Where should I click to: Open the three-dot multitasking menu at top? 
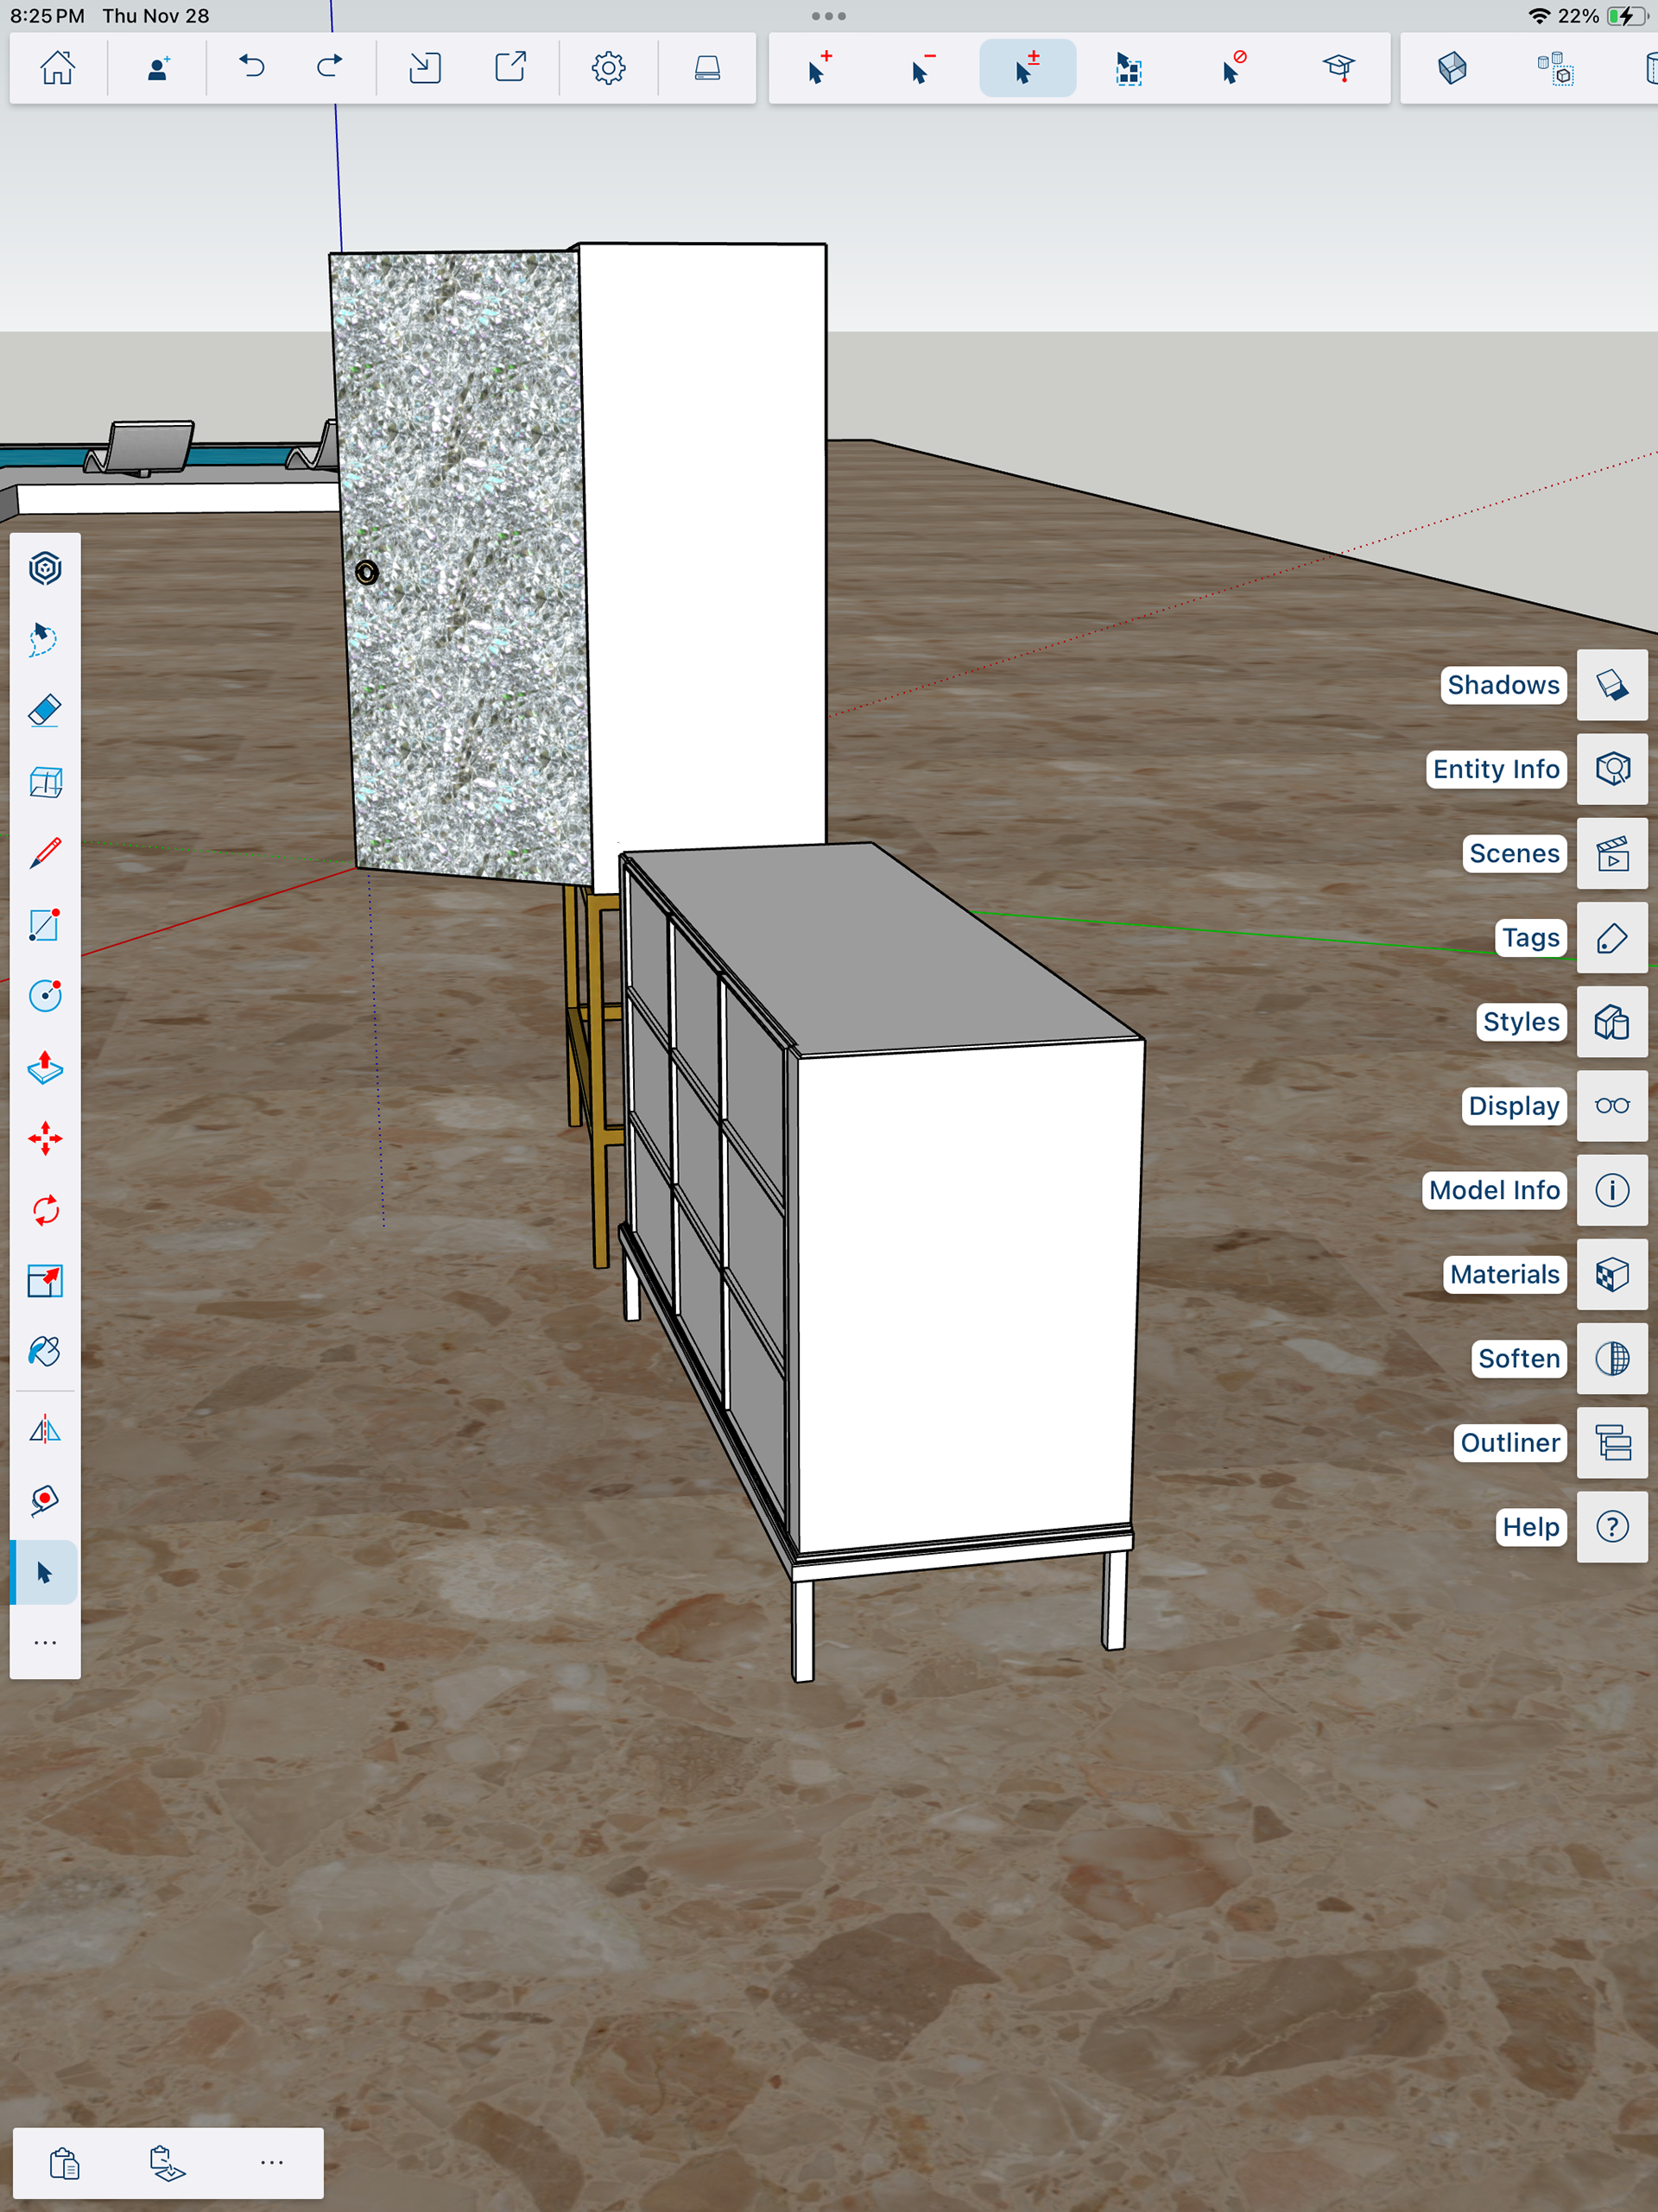click(x=828, y=16)
